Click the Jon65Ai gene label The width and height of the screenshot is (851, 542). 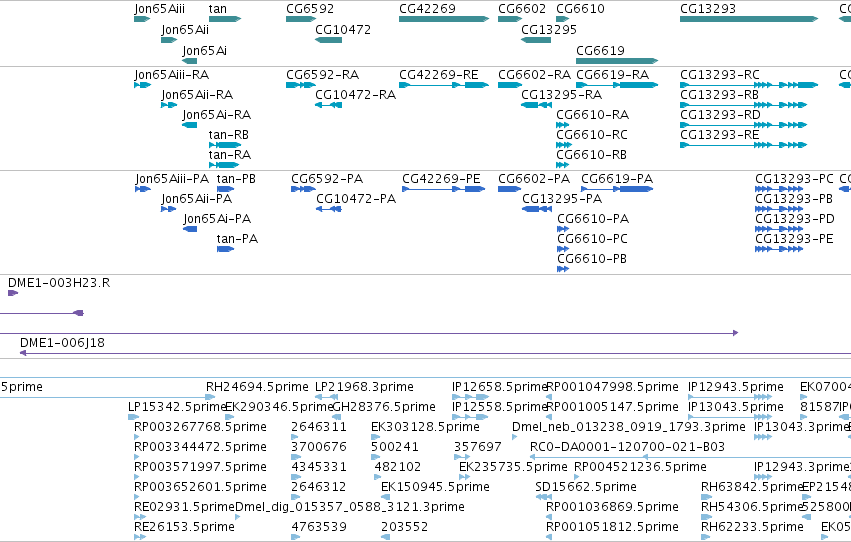pos(204,50)
